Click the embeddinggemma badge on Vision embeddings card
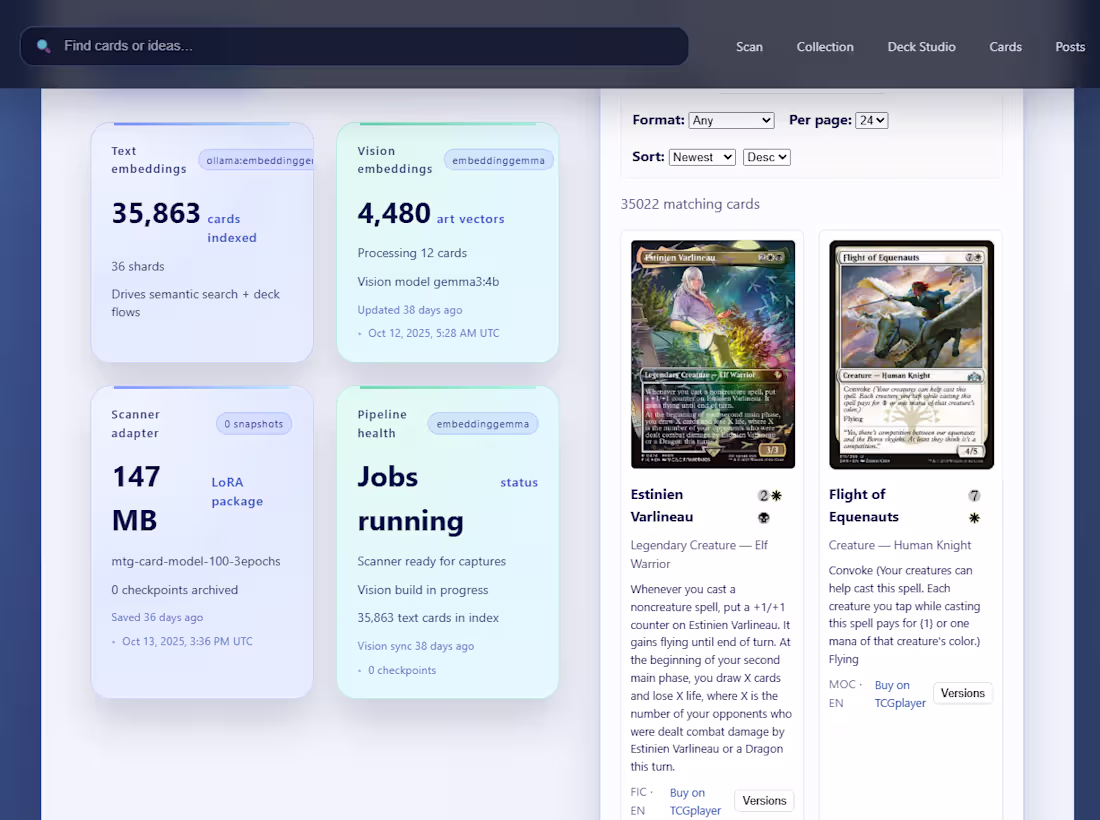The image size is (1100, 820). [x=498, y=159]
